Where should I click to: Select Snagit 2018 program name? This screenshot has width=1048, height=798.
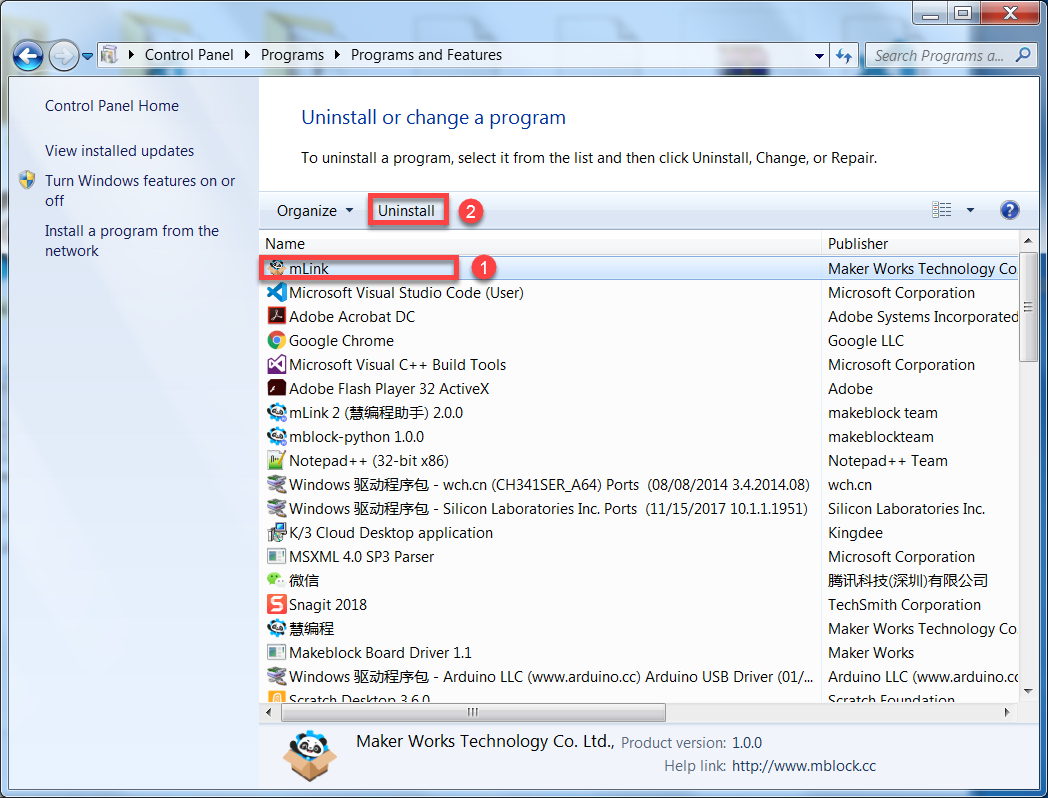[x=328, y=605]
